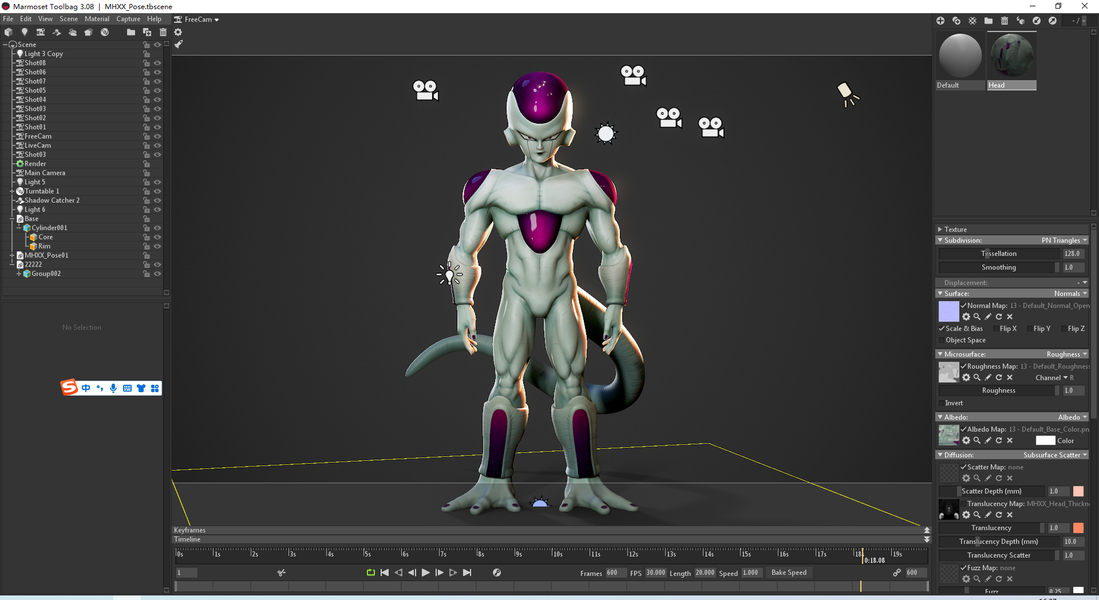The height and width of the screenshot is (600, 1099).
Task: Enable the Flip Y checkbox
Action: pos(1030,329)
